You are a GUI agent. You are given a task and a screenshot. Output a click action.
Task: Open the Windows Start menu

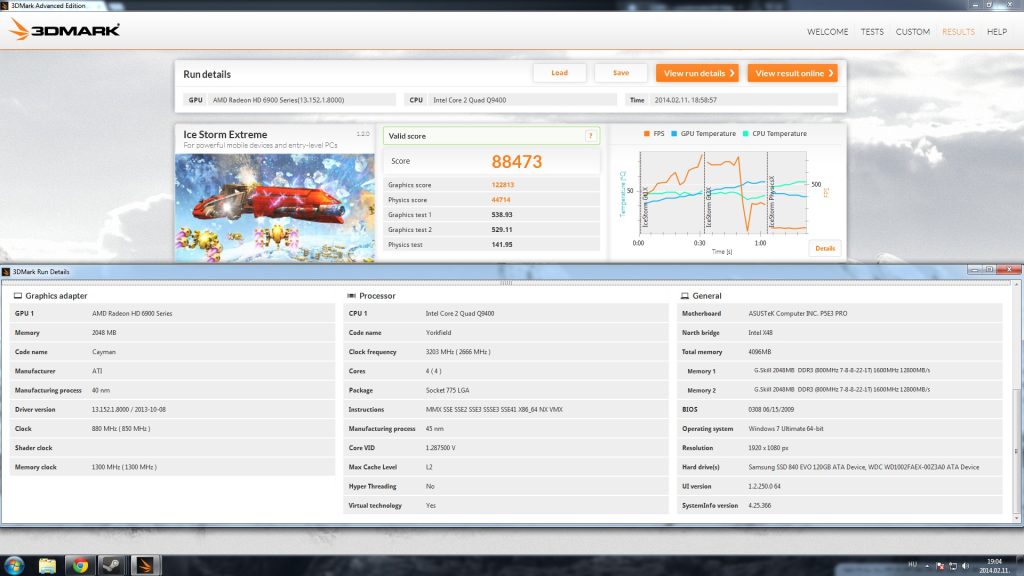pyautogui.click(x=14, y=565)
